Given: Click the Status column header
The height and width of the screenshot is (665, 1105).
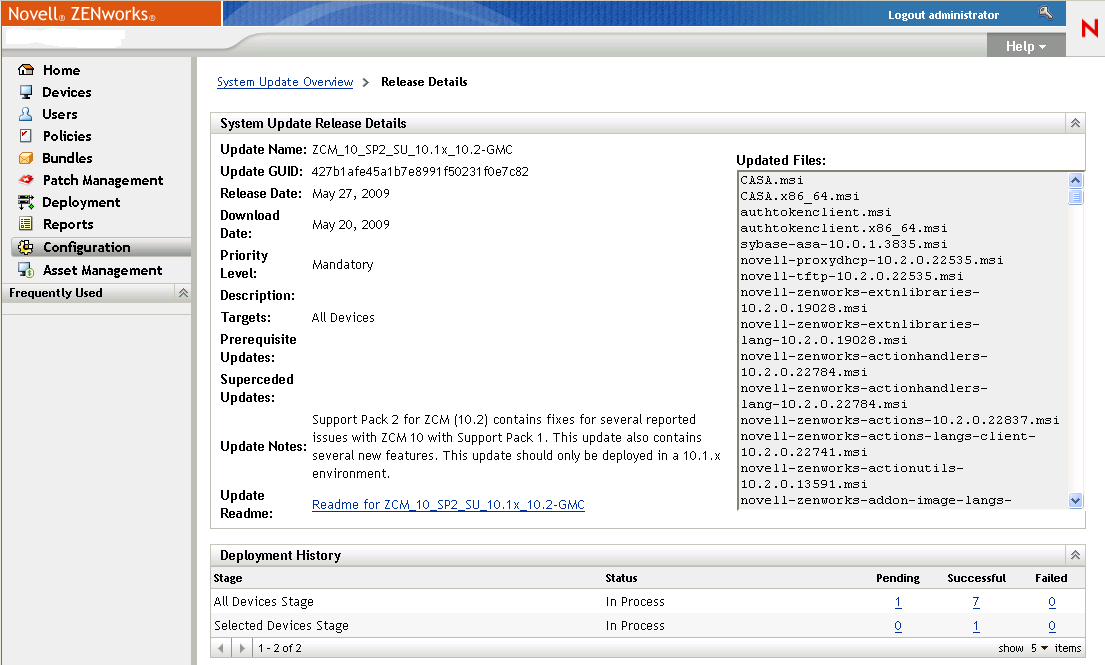Looking at the screenshot, I should [x=621, y=578].
